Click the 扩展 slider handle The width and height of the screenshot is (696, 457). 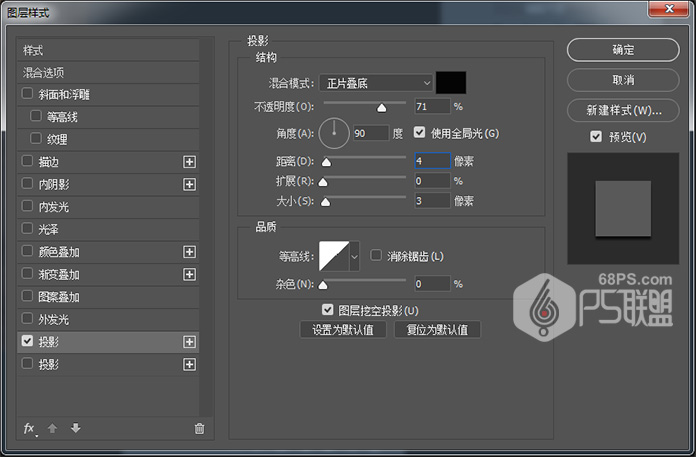pyautogui.click(x=323, y=182)
